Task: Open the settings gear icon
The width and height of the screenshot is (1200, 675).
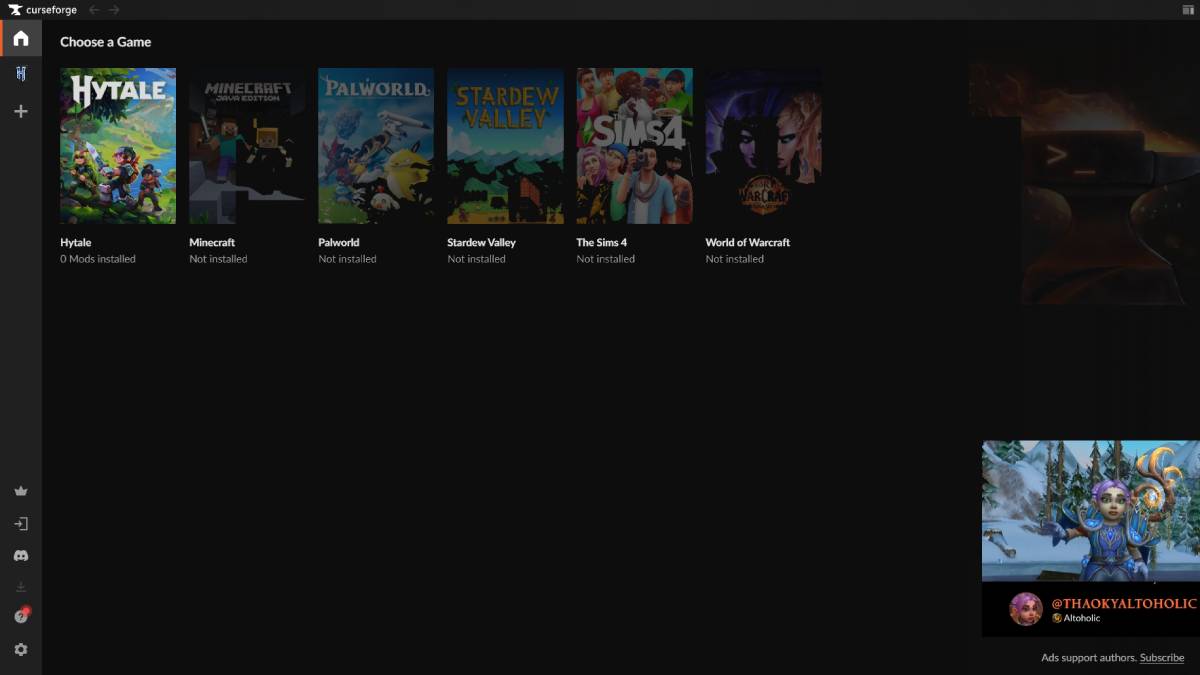Action: click(21, 649)
